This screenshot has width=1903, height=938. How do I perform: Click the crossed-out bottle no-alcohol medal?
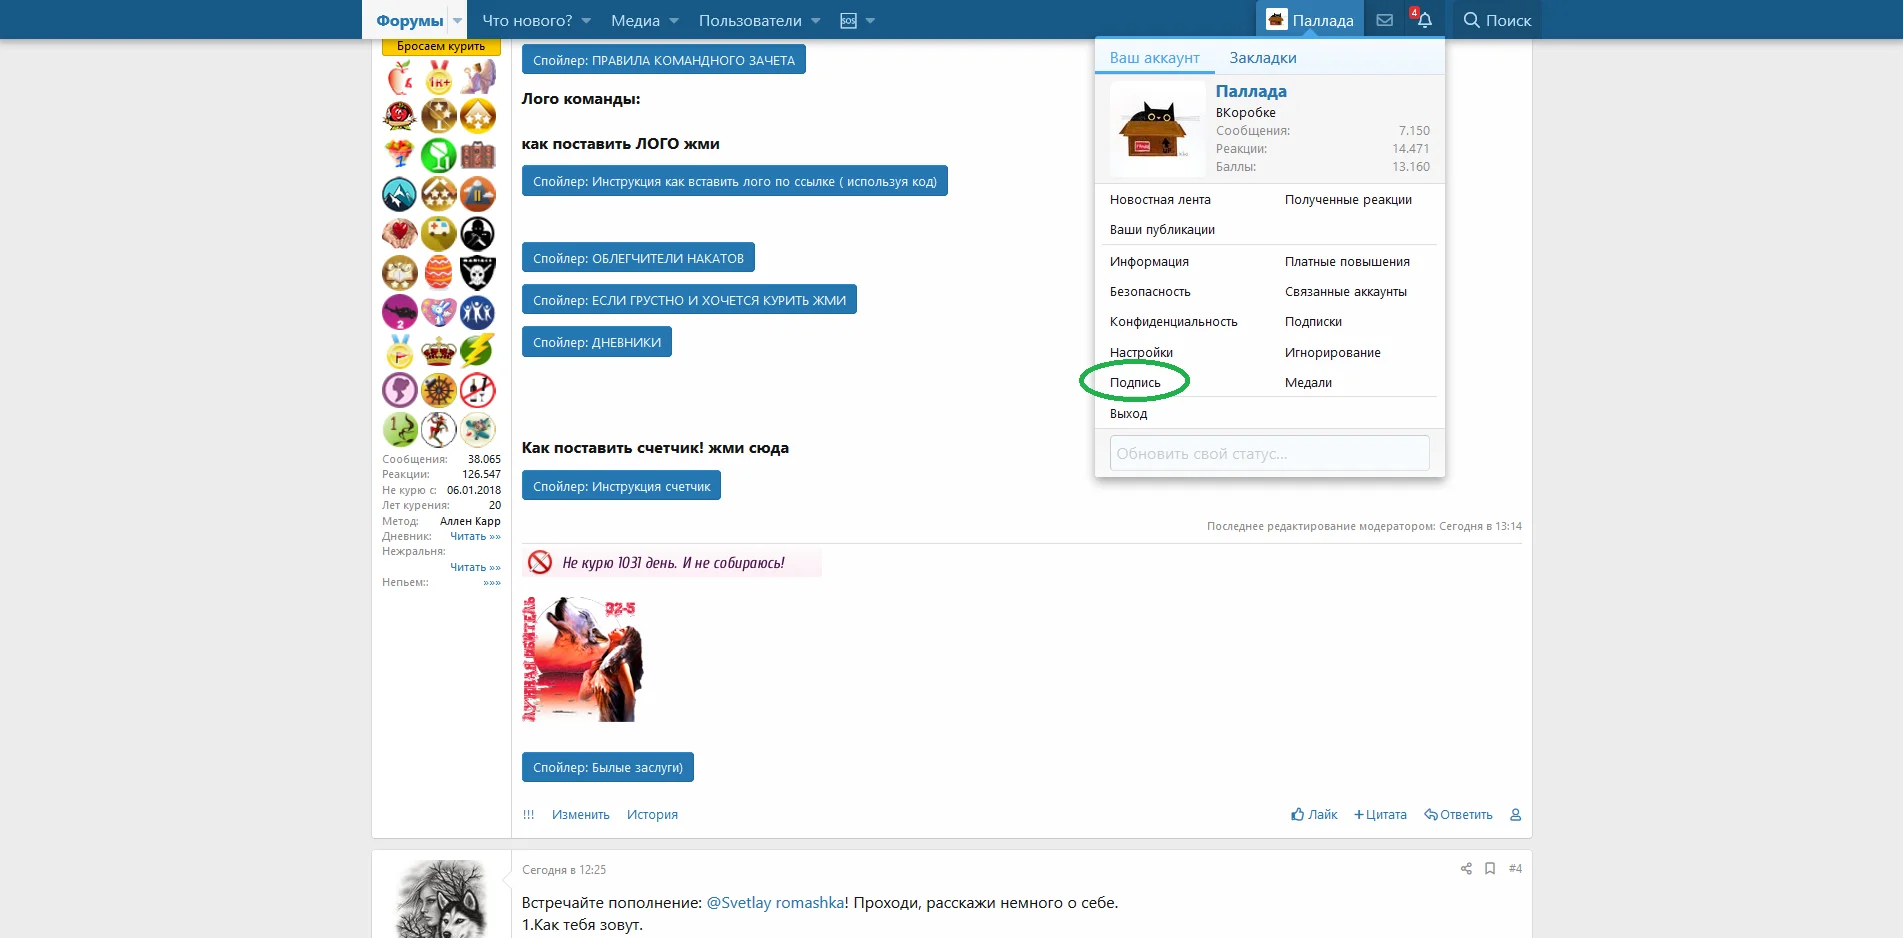tap(478, 390)
